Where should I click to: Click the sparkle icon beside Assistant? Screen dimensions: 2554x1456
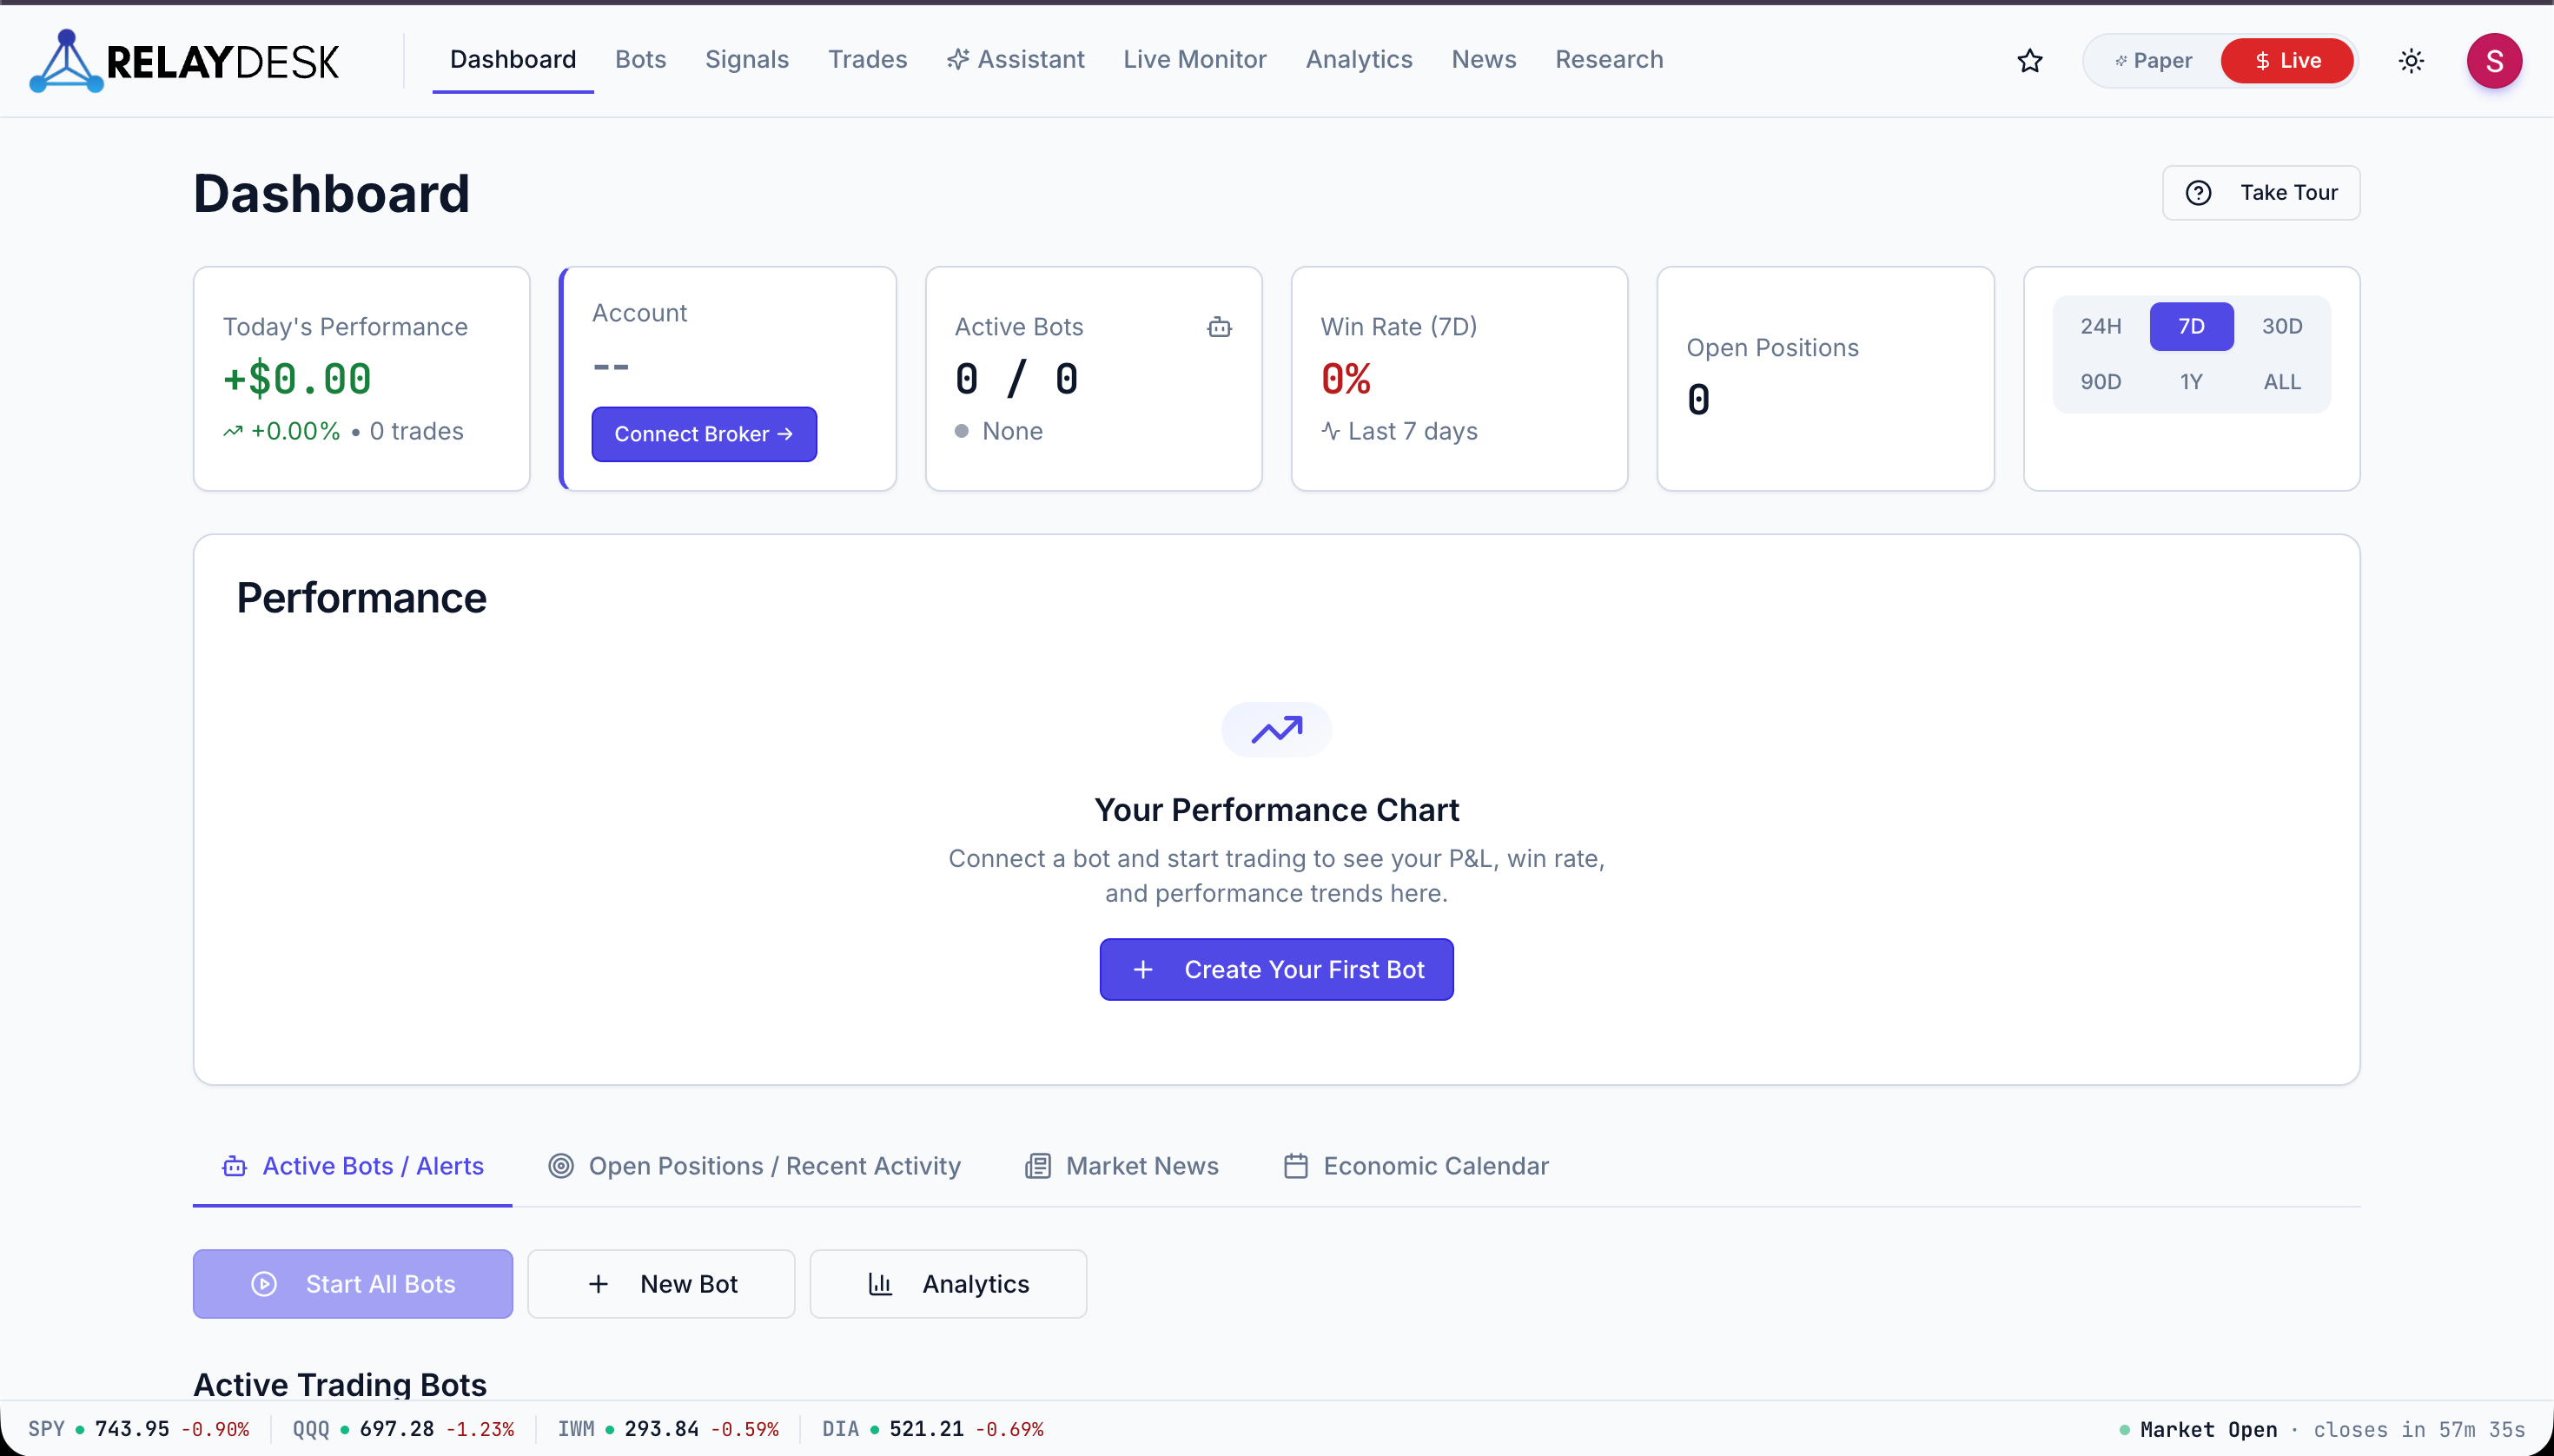pyautogui.click(x=958, y=60)
